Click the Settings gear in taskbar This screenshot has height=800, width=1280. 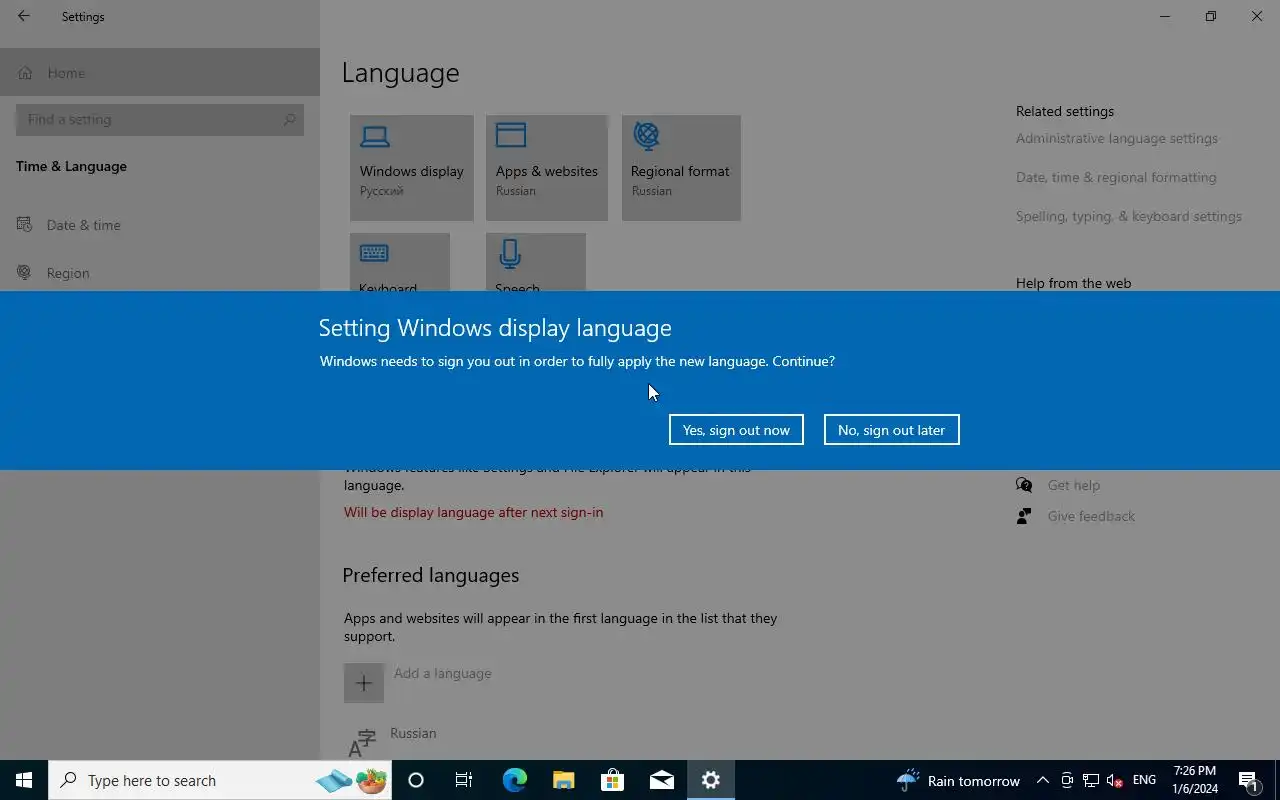click(x=711, y=780)
